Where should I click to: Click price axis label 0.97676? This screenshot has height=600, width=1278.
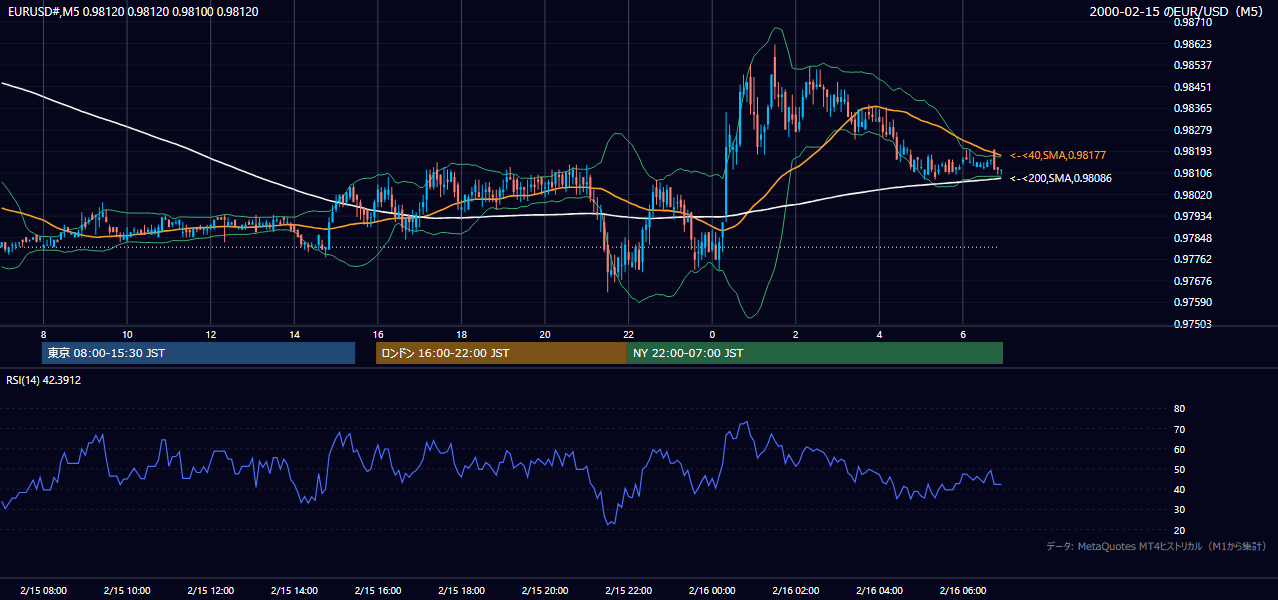pos(1193,281)
